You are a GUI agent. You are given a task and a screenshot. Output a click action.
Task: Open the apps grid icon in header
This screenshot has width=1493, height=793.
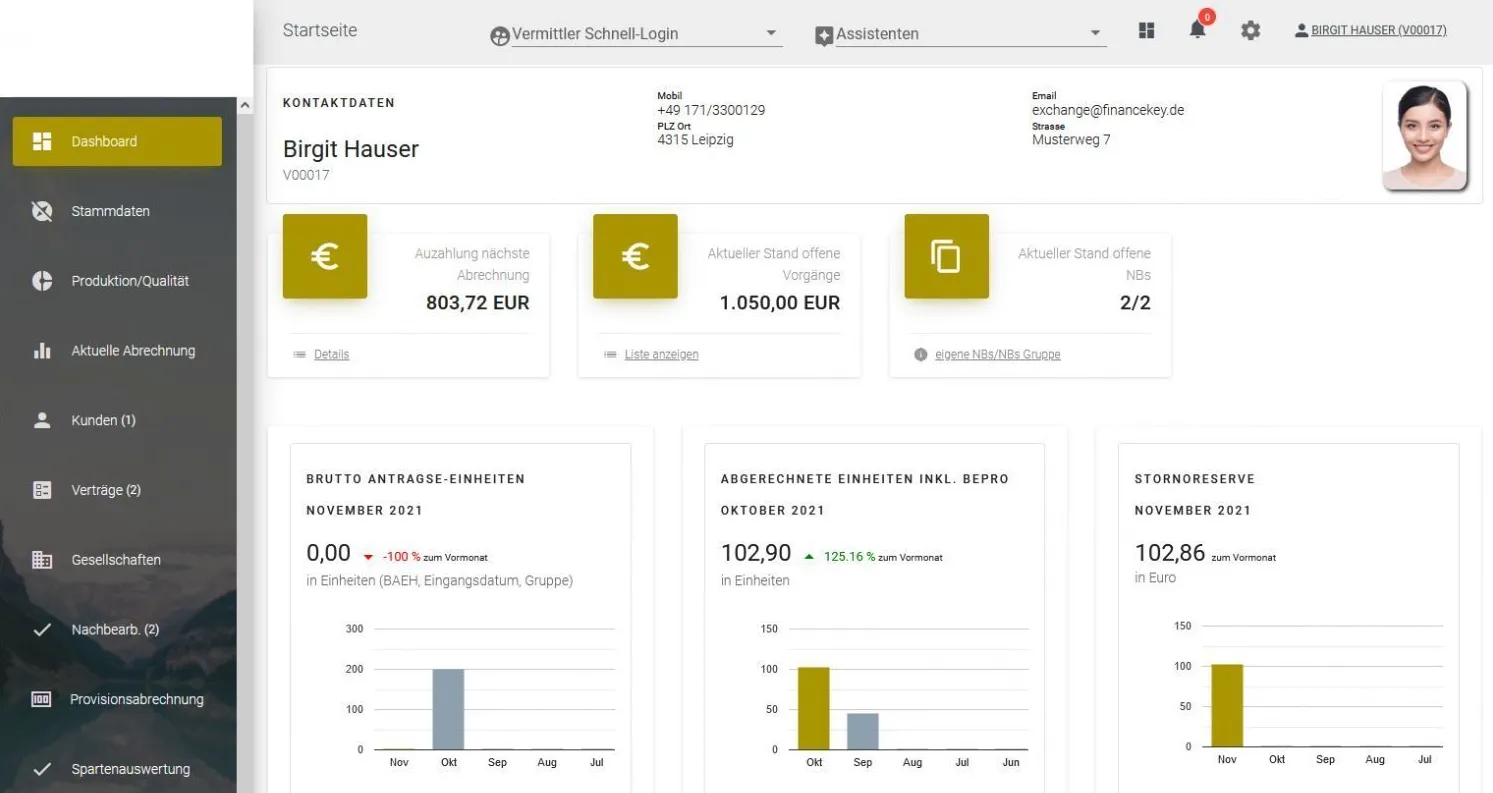pos(1145,30)
